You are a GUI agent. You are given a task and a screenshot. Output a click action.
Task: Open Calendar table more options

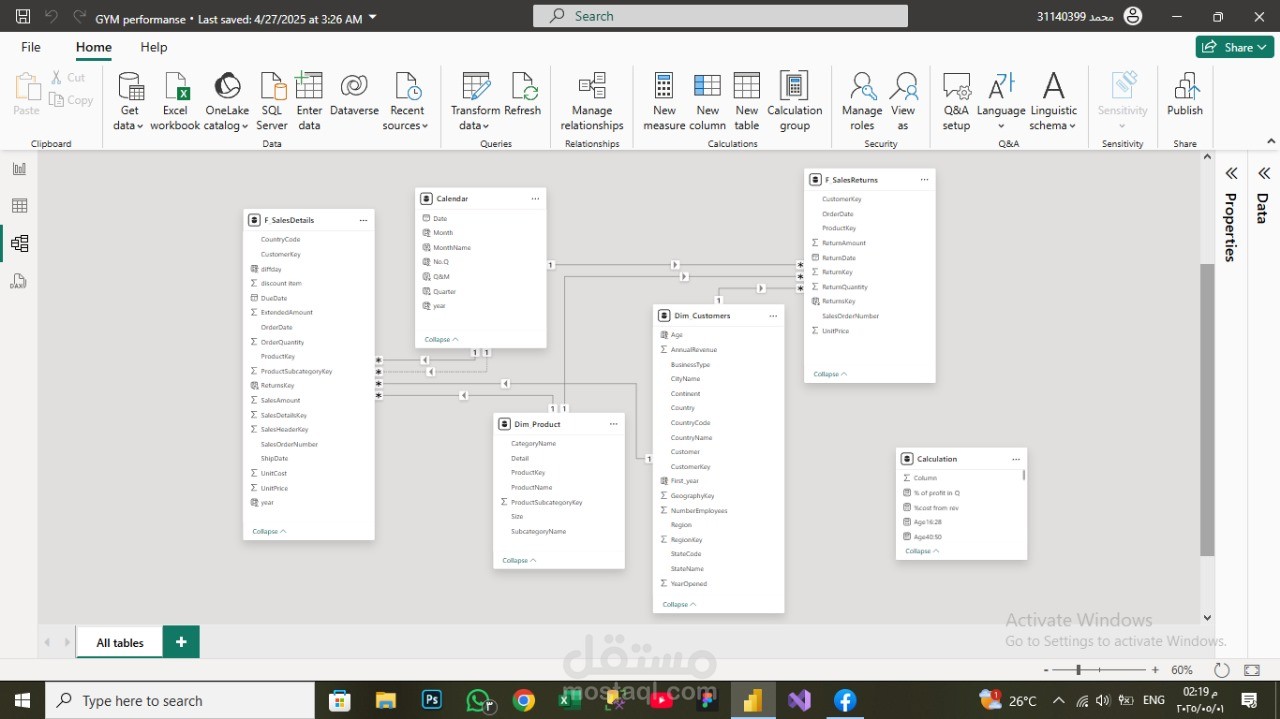(535, 199)
